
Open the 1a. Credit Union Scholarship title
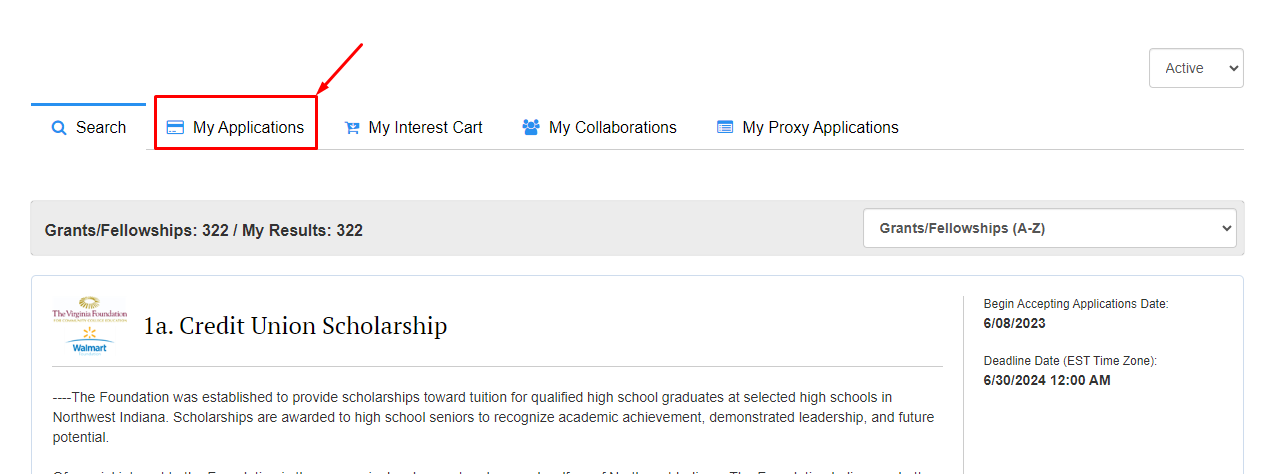[295, 326]
